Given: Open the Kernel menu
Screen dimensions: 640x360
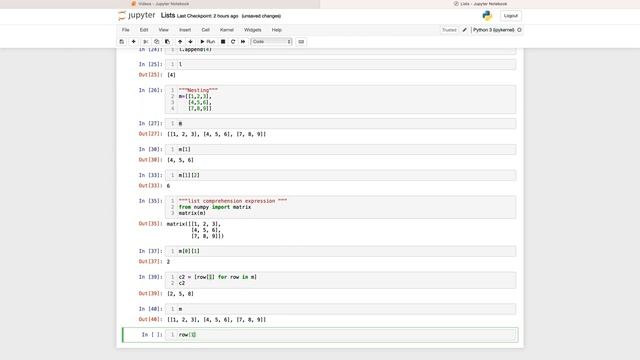Looking at the screenshot, I should click(227, 30).
